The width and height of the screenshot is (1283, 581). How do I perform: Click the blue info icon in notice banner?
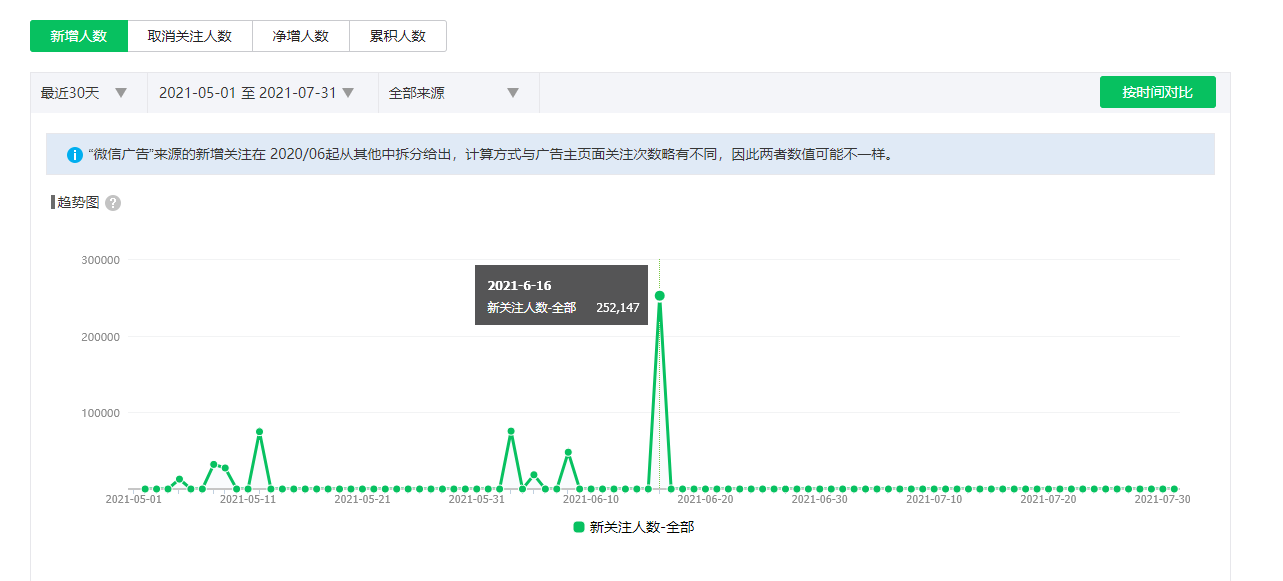[75, 155]
